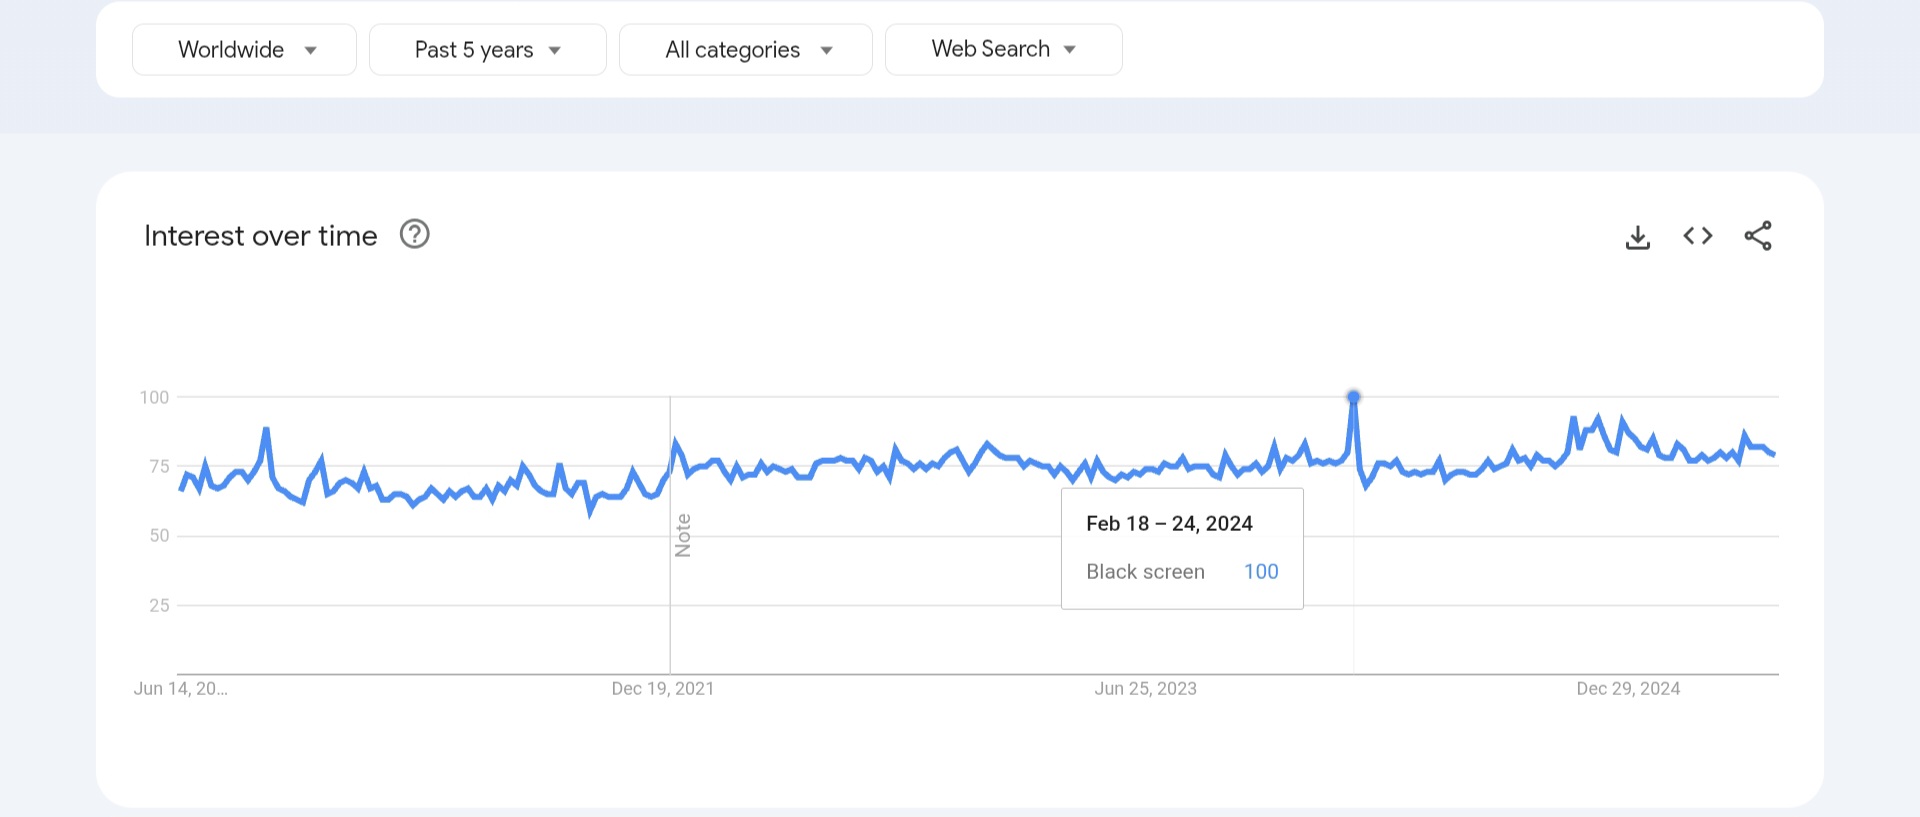Click the tooltip's blue 100 value
This screenshot has width=1920, height=817.
pyautogui.click(x=1261, y=572)
